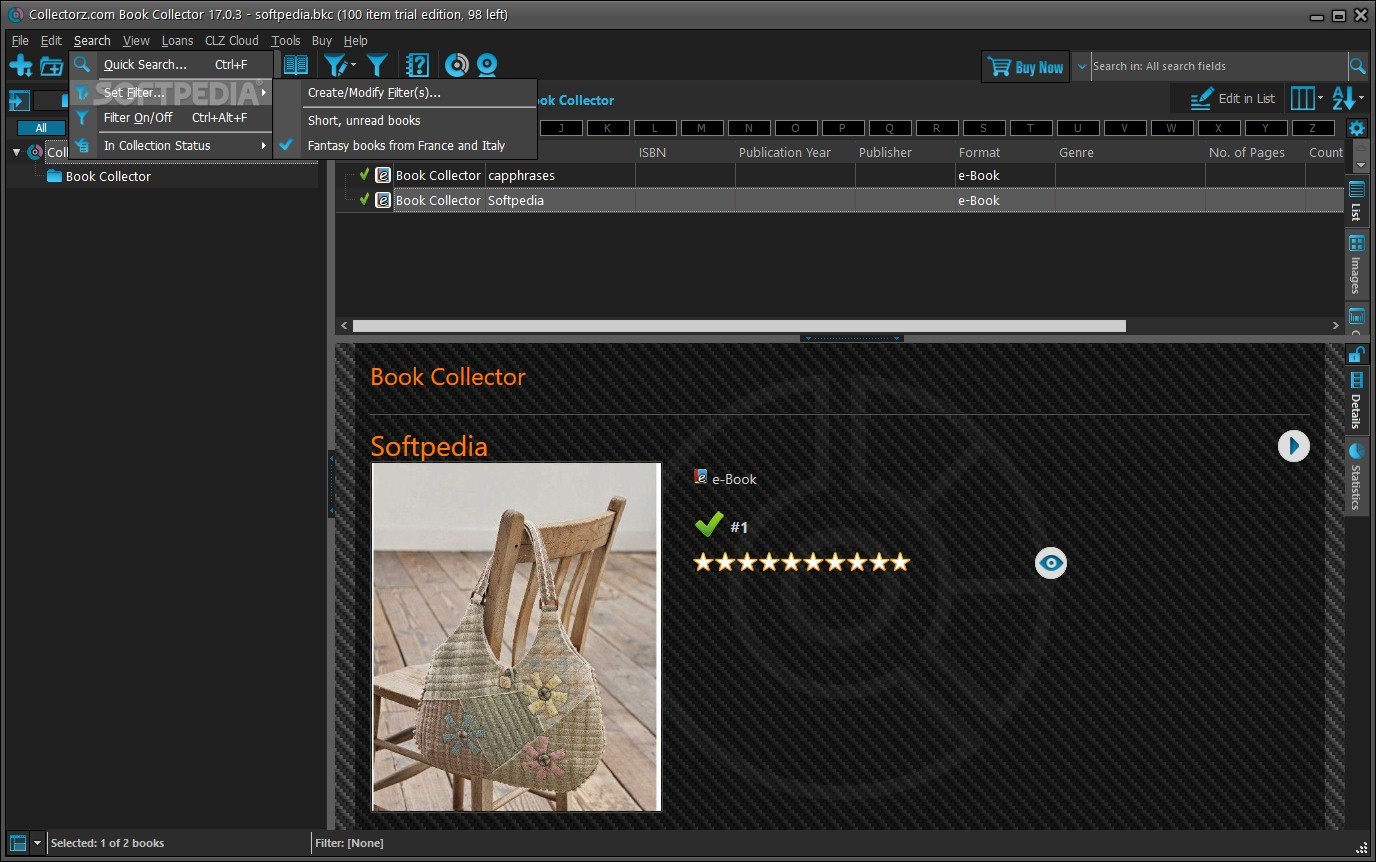Switch to the List side tab
Viewport: 1376px width, 862px height.
1356,201
